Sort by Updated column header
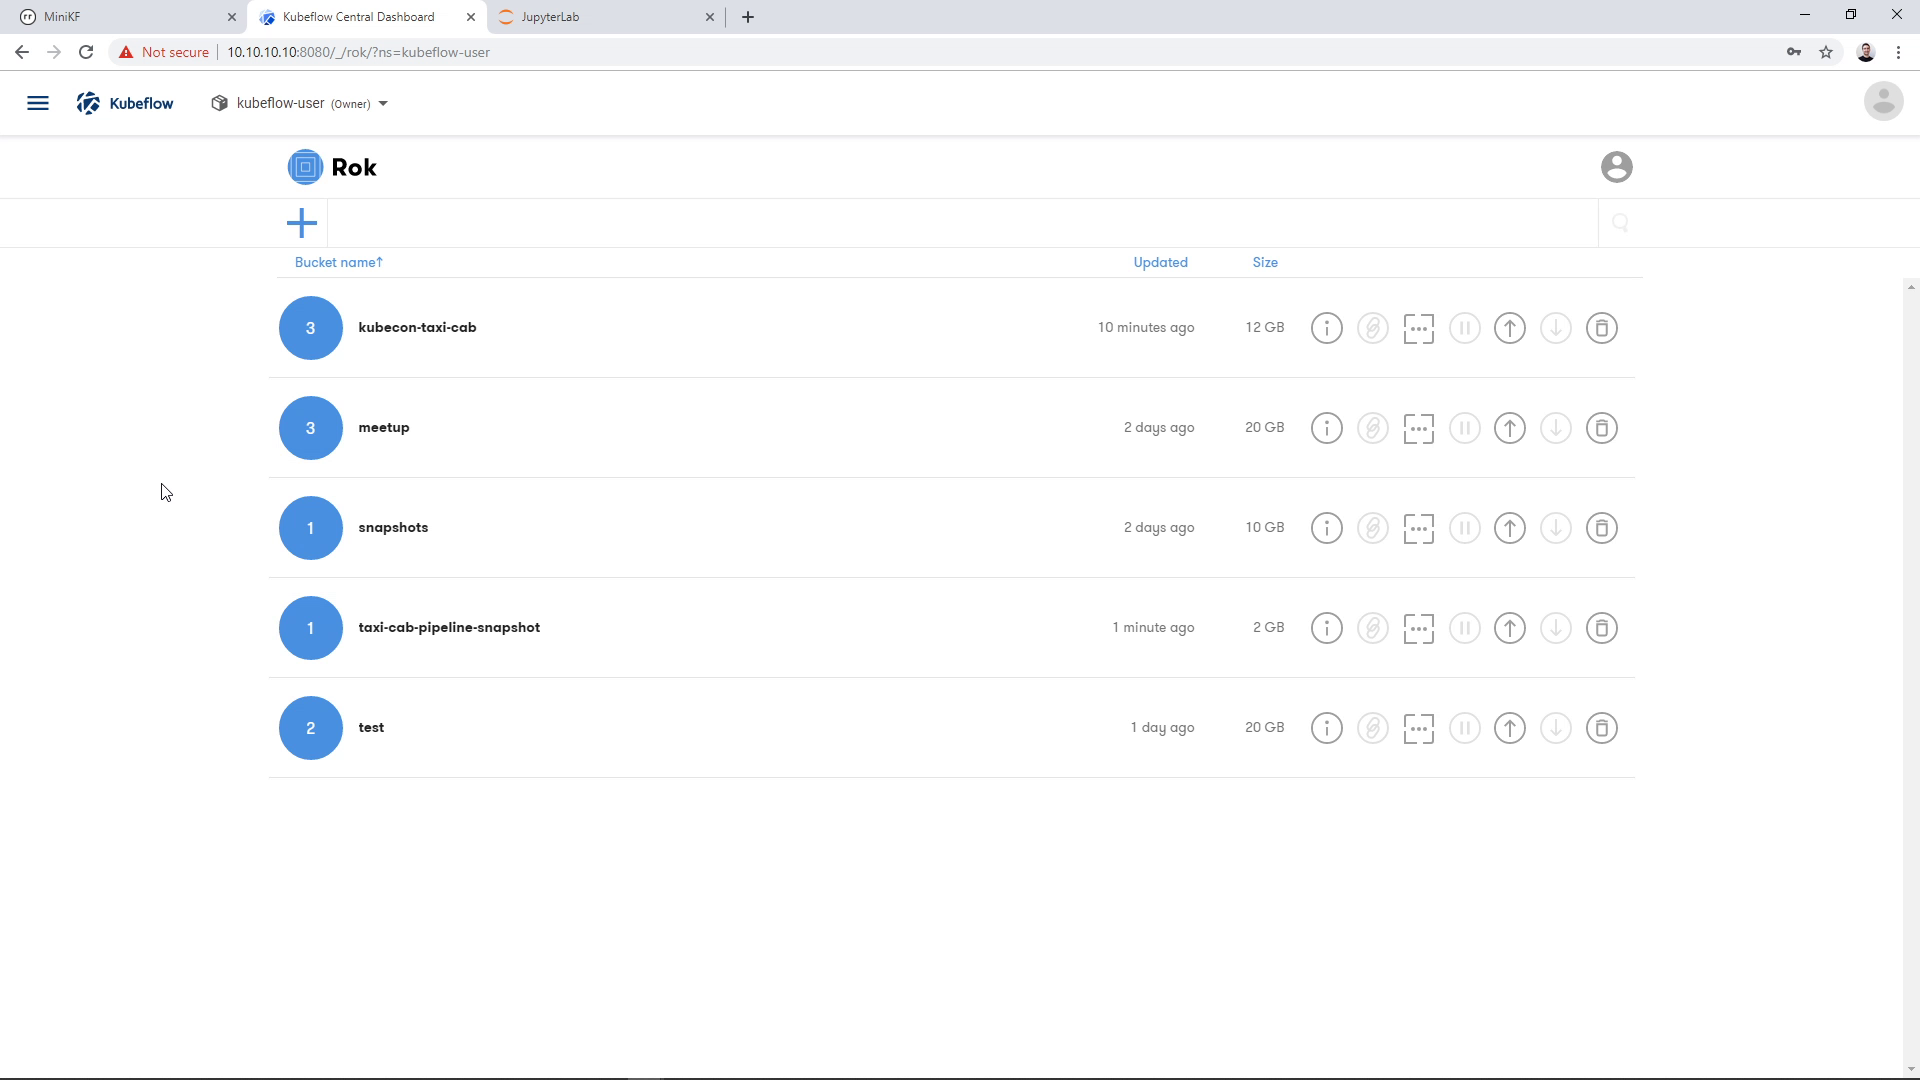Image resolution: width=1920 pixels, height=1080 pixels. point(1160,262)
